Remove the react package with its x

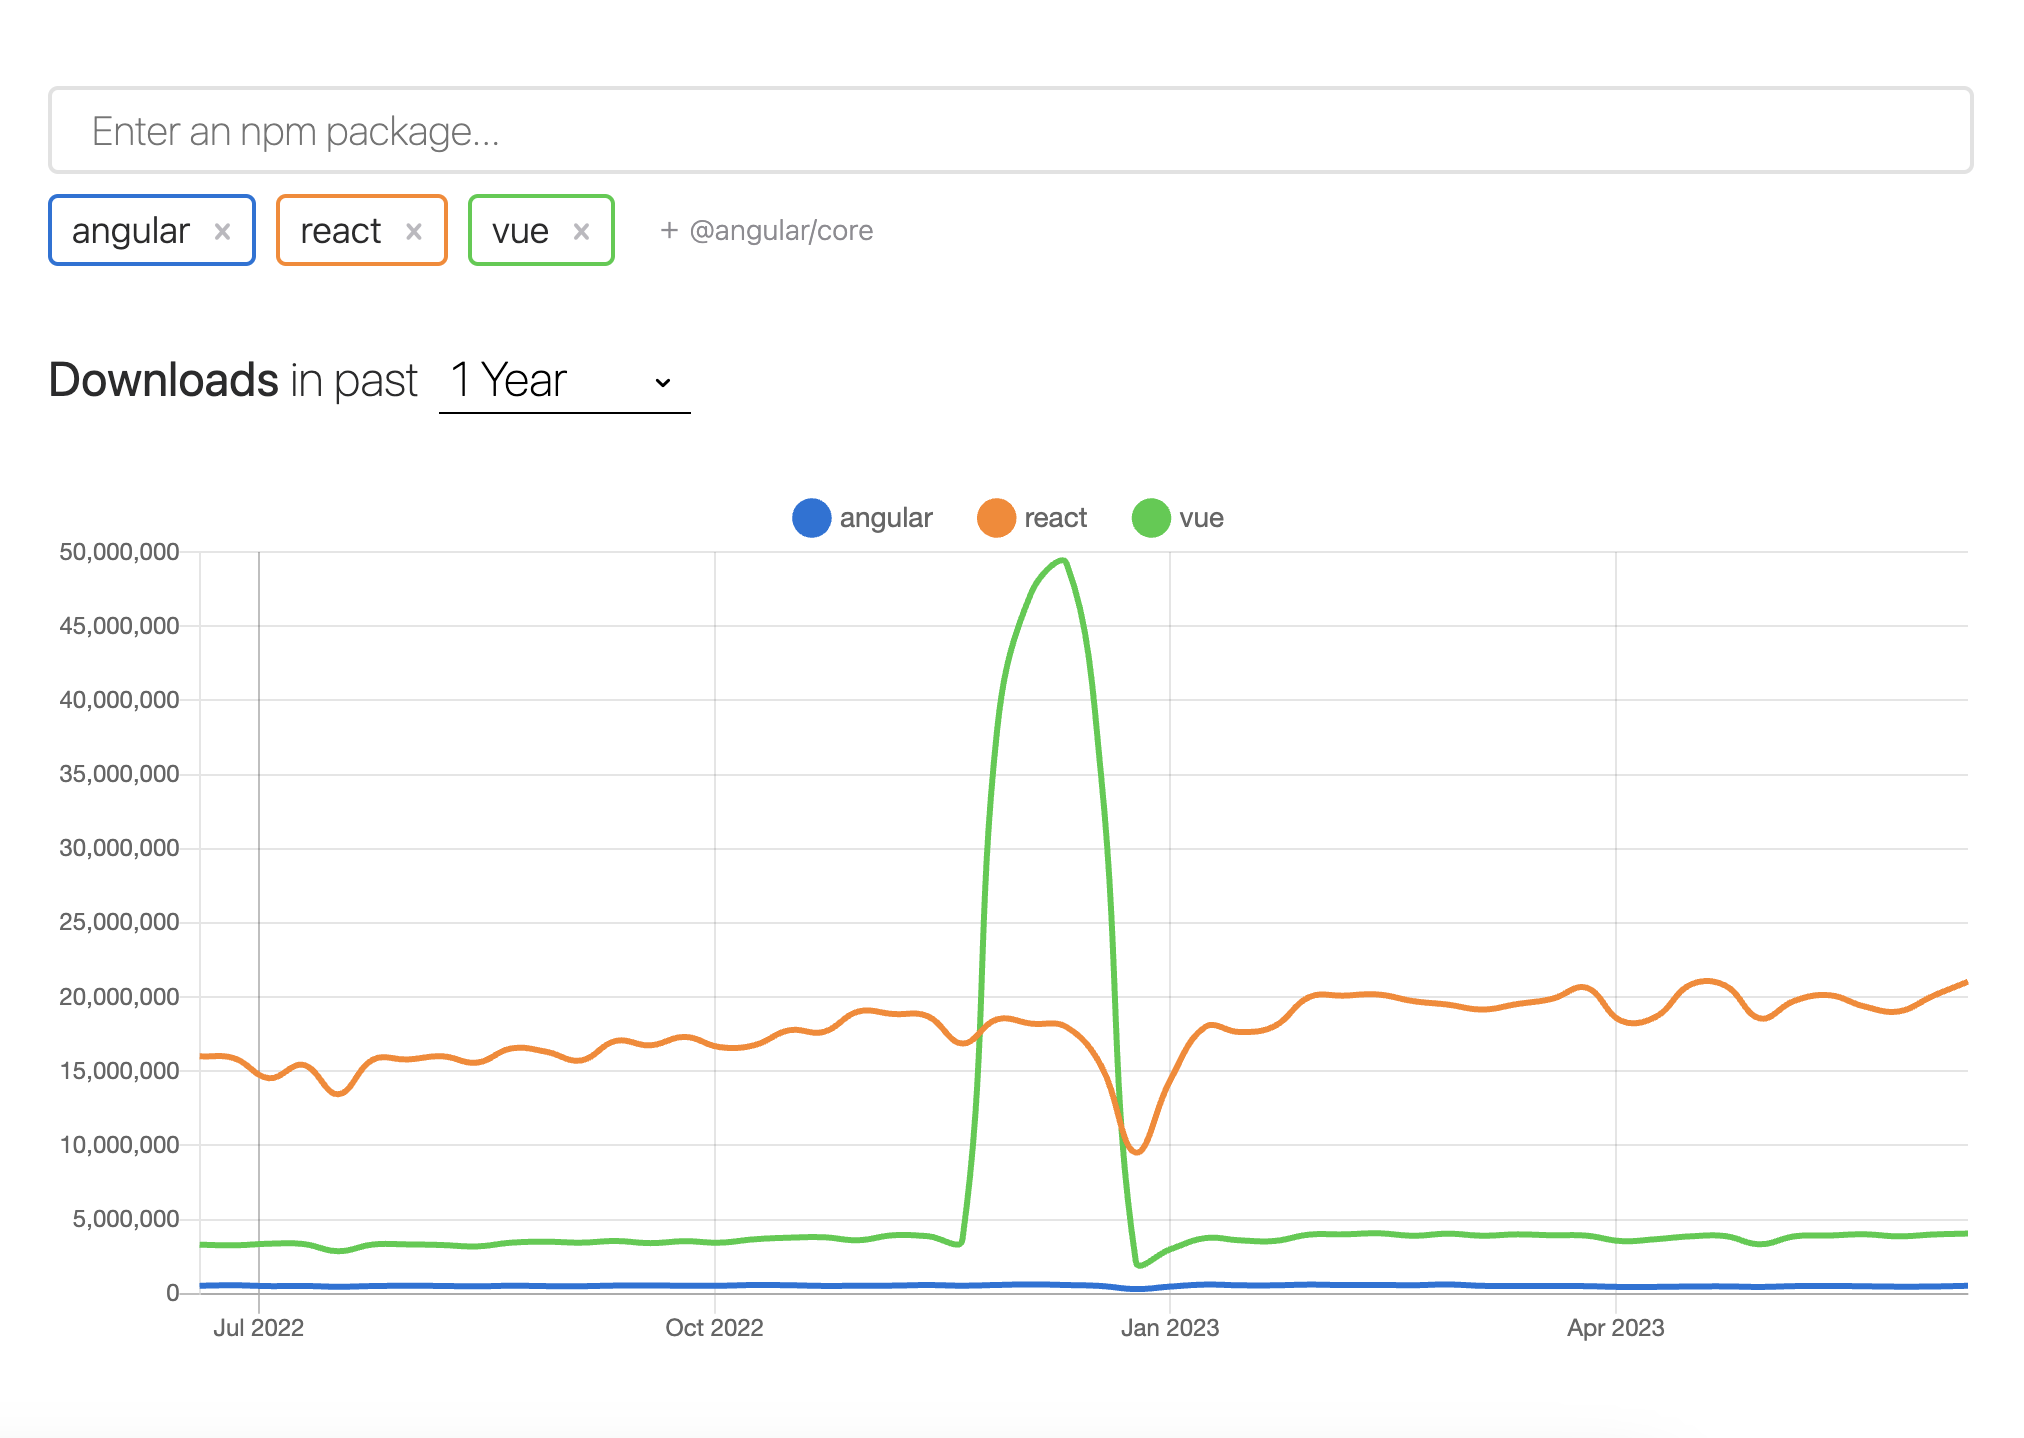pyautogui.click(x=413, y=231)
